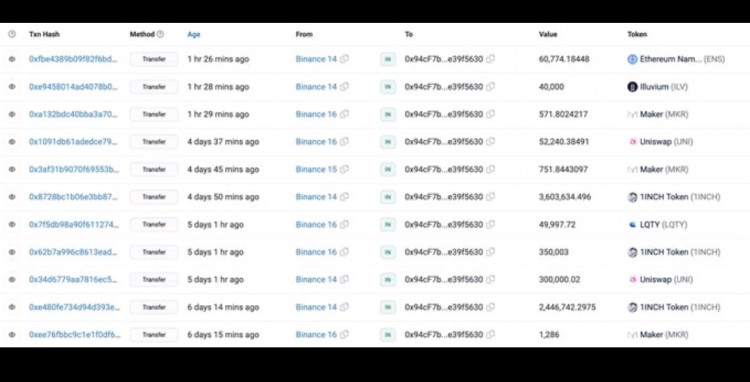Select the Txn Hash column header

(x=44, y=34)
